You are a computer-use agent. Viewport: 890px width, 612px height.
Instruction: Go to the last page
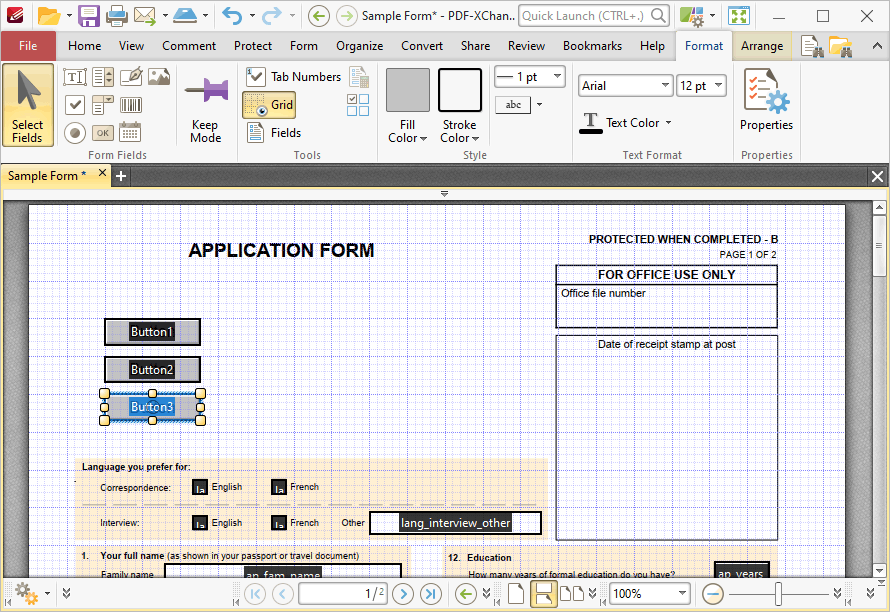(x=431, y=594)
